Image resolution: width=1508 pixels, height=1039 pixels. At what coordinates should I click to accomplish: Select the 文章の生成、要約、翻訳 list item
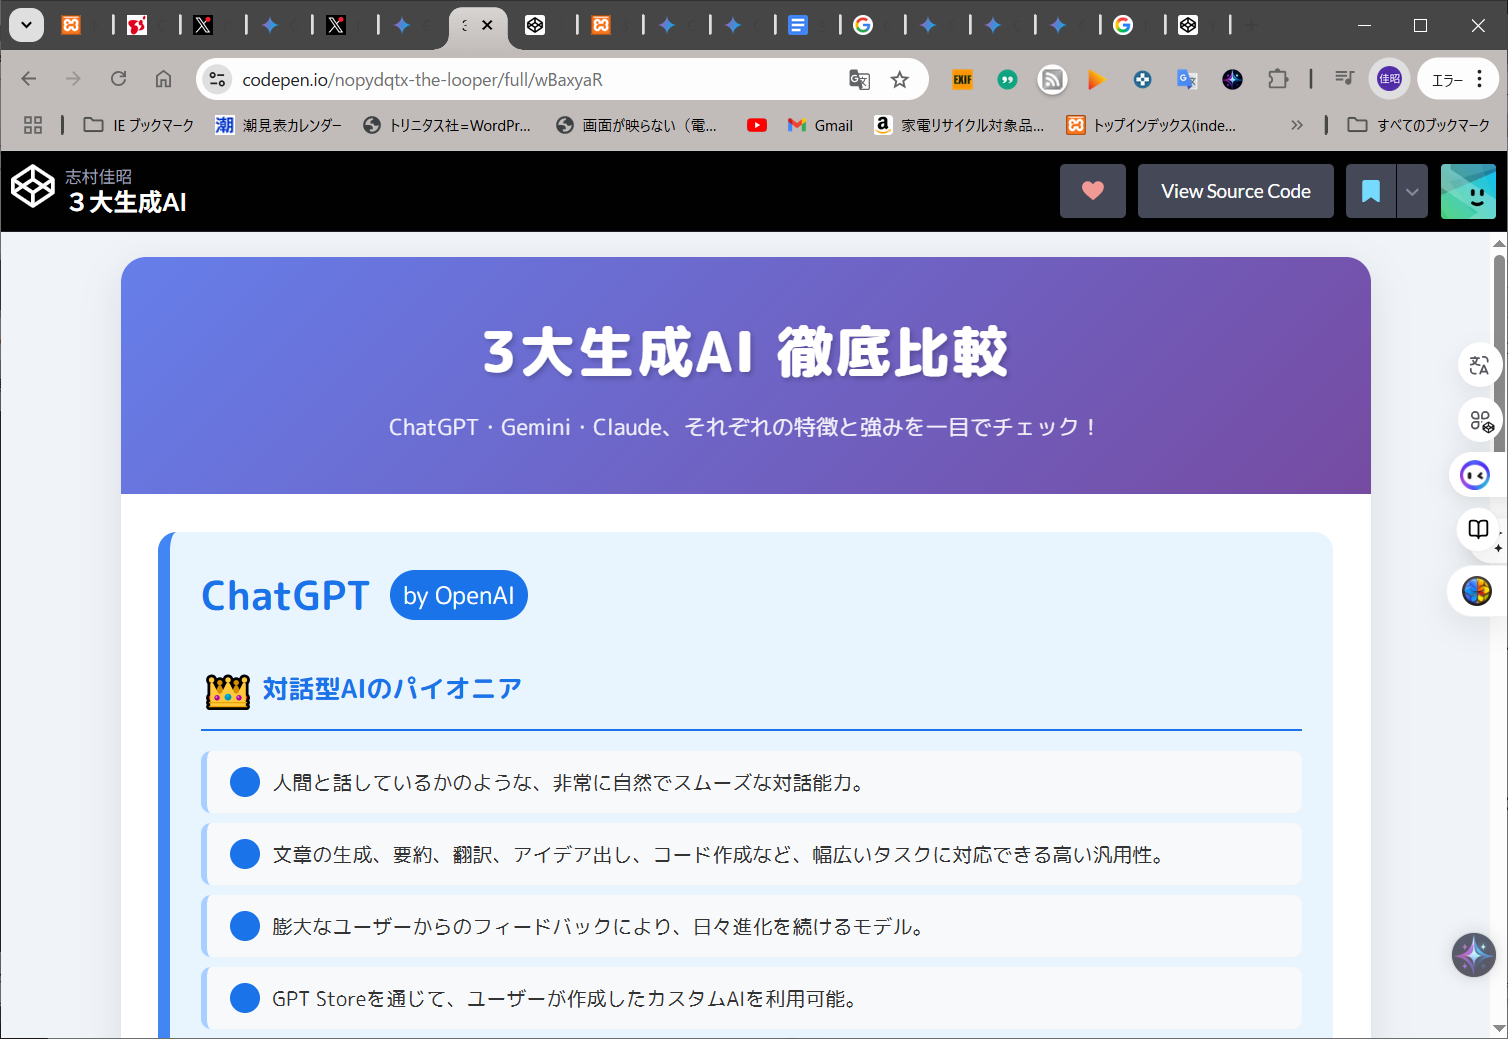(752, 854)
